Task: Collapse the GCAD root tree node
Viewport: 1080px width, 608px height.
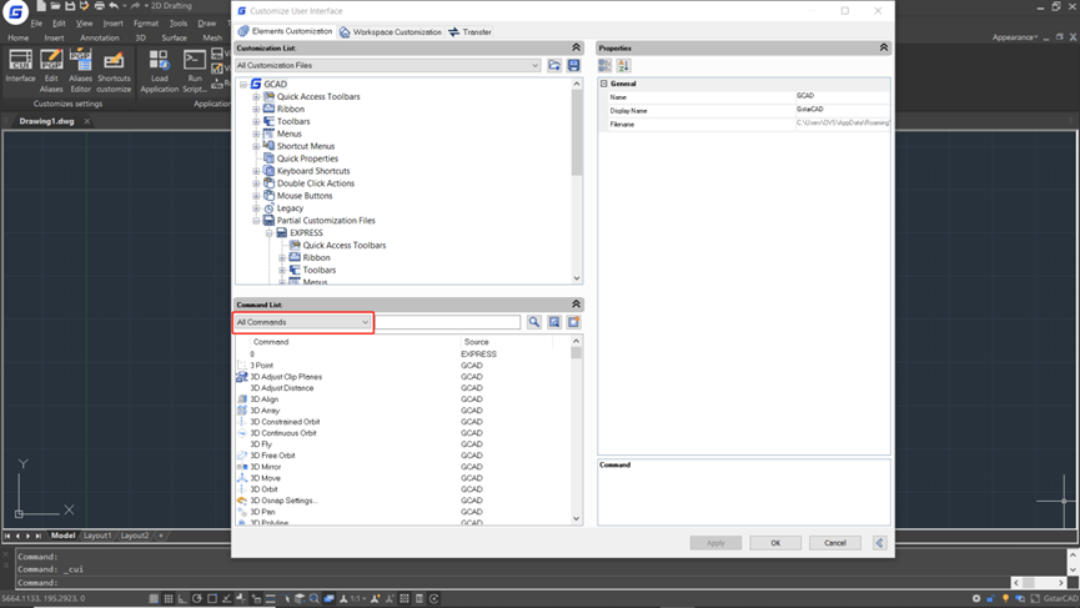Action: (243, 84)
